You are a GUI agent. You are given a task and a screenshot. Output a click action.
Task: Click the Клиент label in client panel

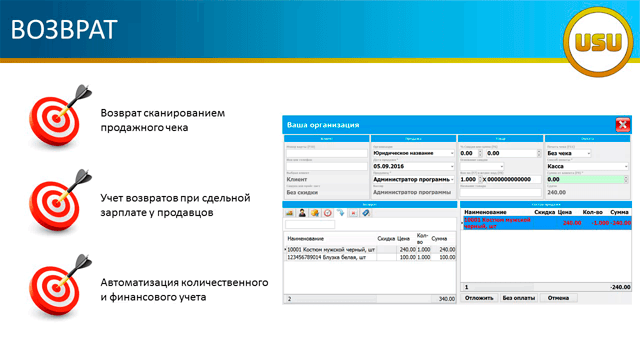tap(297, 179)
